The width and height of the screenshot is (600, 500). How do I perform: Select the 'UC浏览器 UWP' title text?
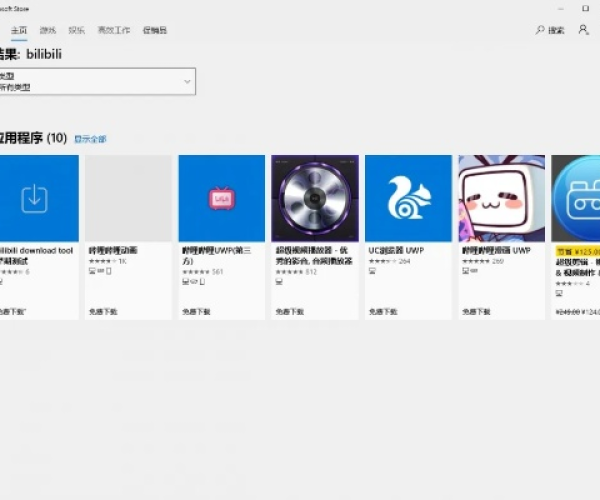(x=396, y=251)
